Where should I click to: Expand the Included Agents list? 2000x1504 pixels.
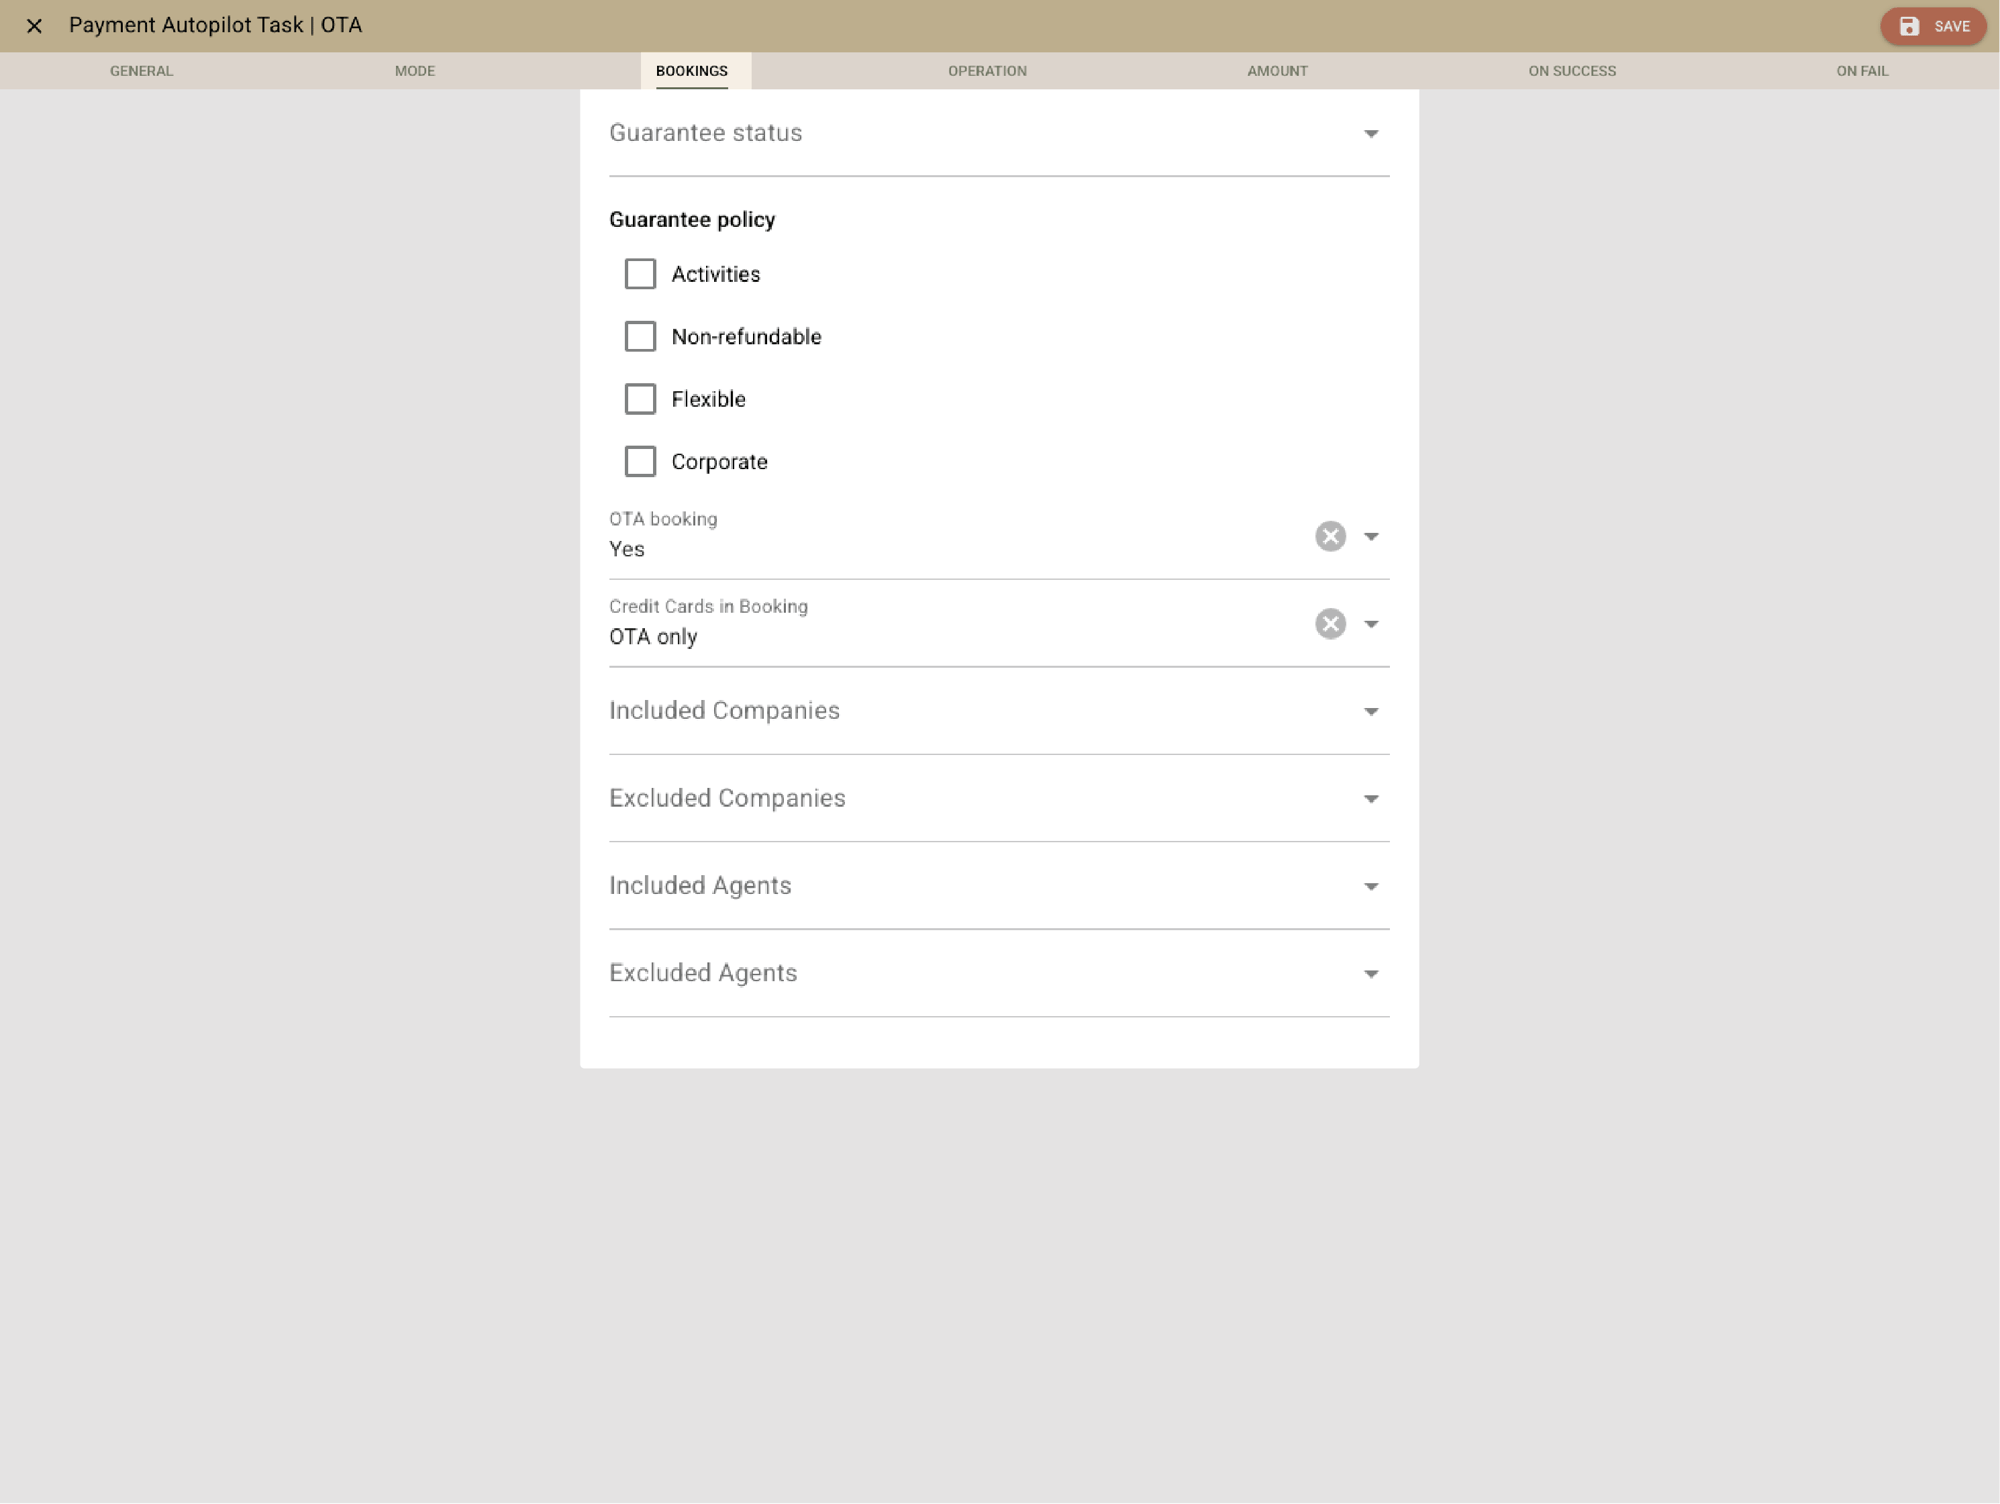1372,886
